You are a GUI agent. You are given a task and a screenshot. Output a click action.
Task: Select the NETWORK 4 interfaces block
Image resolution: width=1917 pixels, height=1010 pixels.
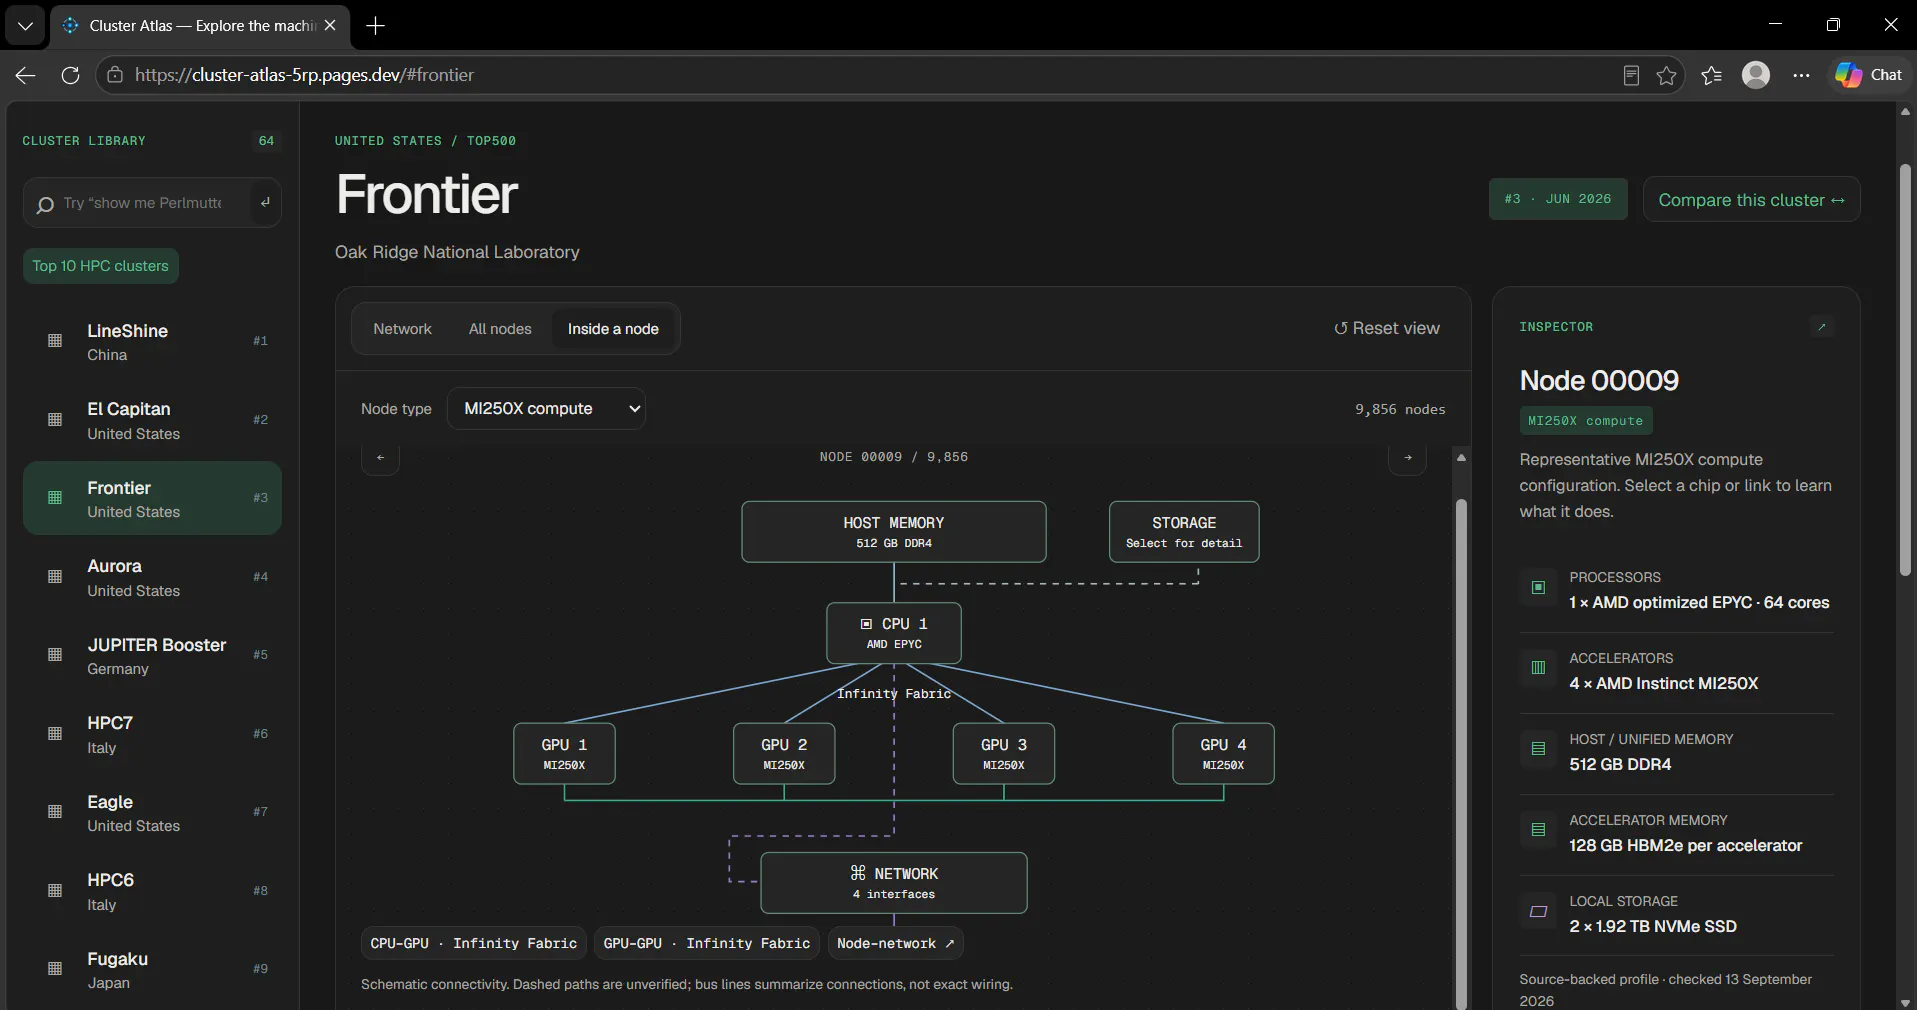[894, 883]
